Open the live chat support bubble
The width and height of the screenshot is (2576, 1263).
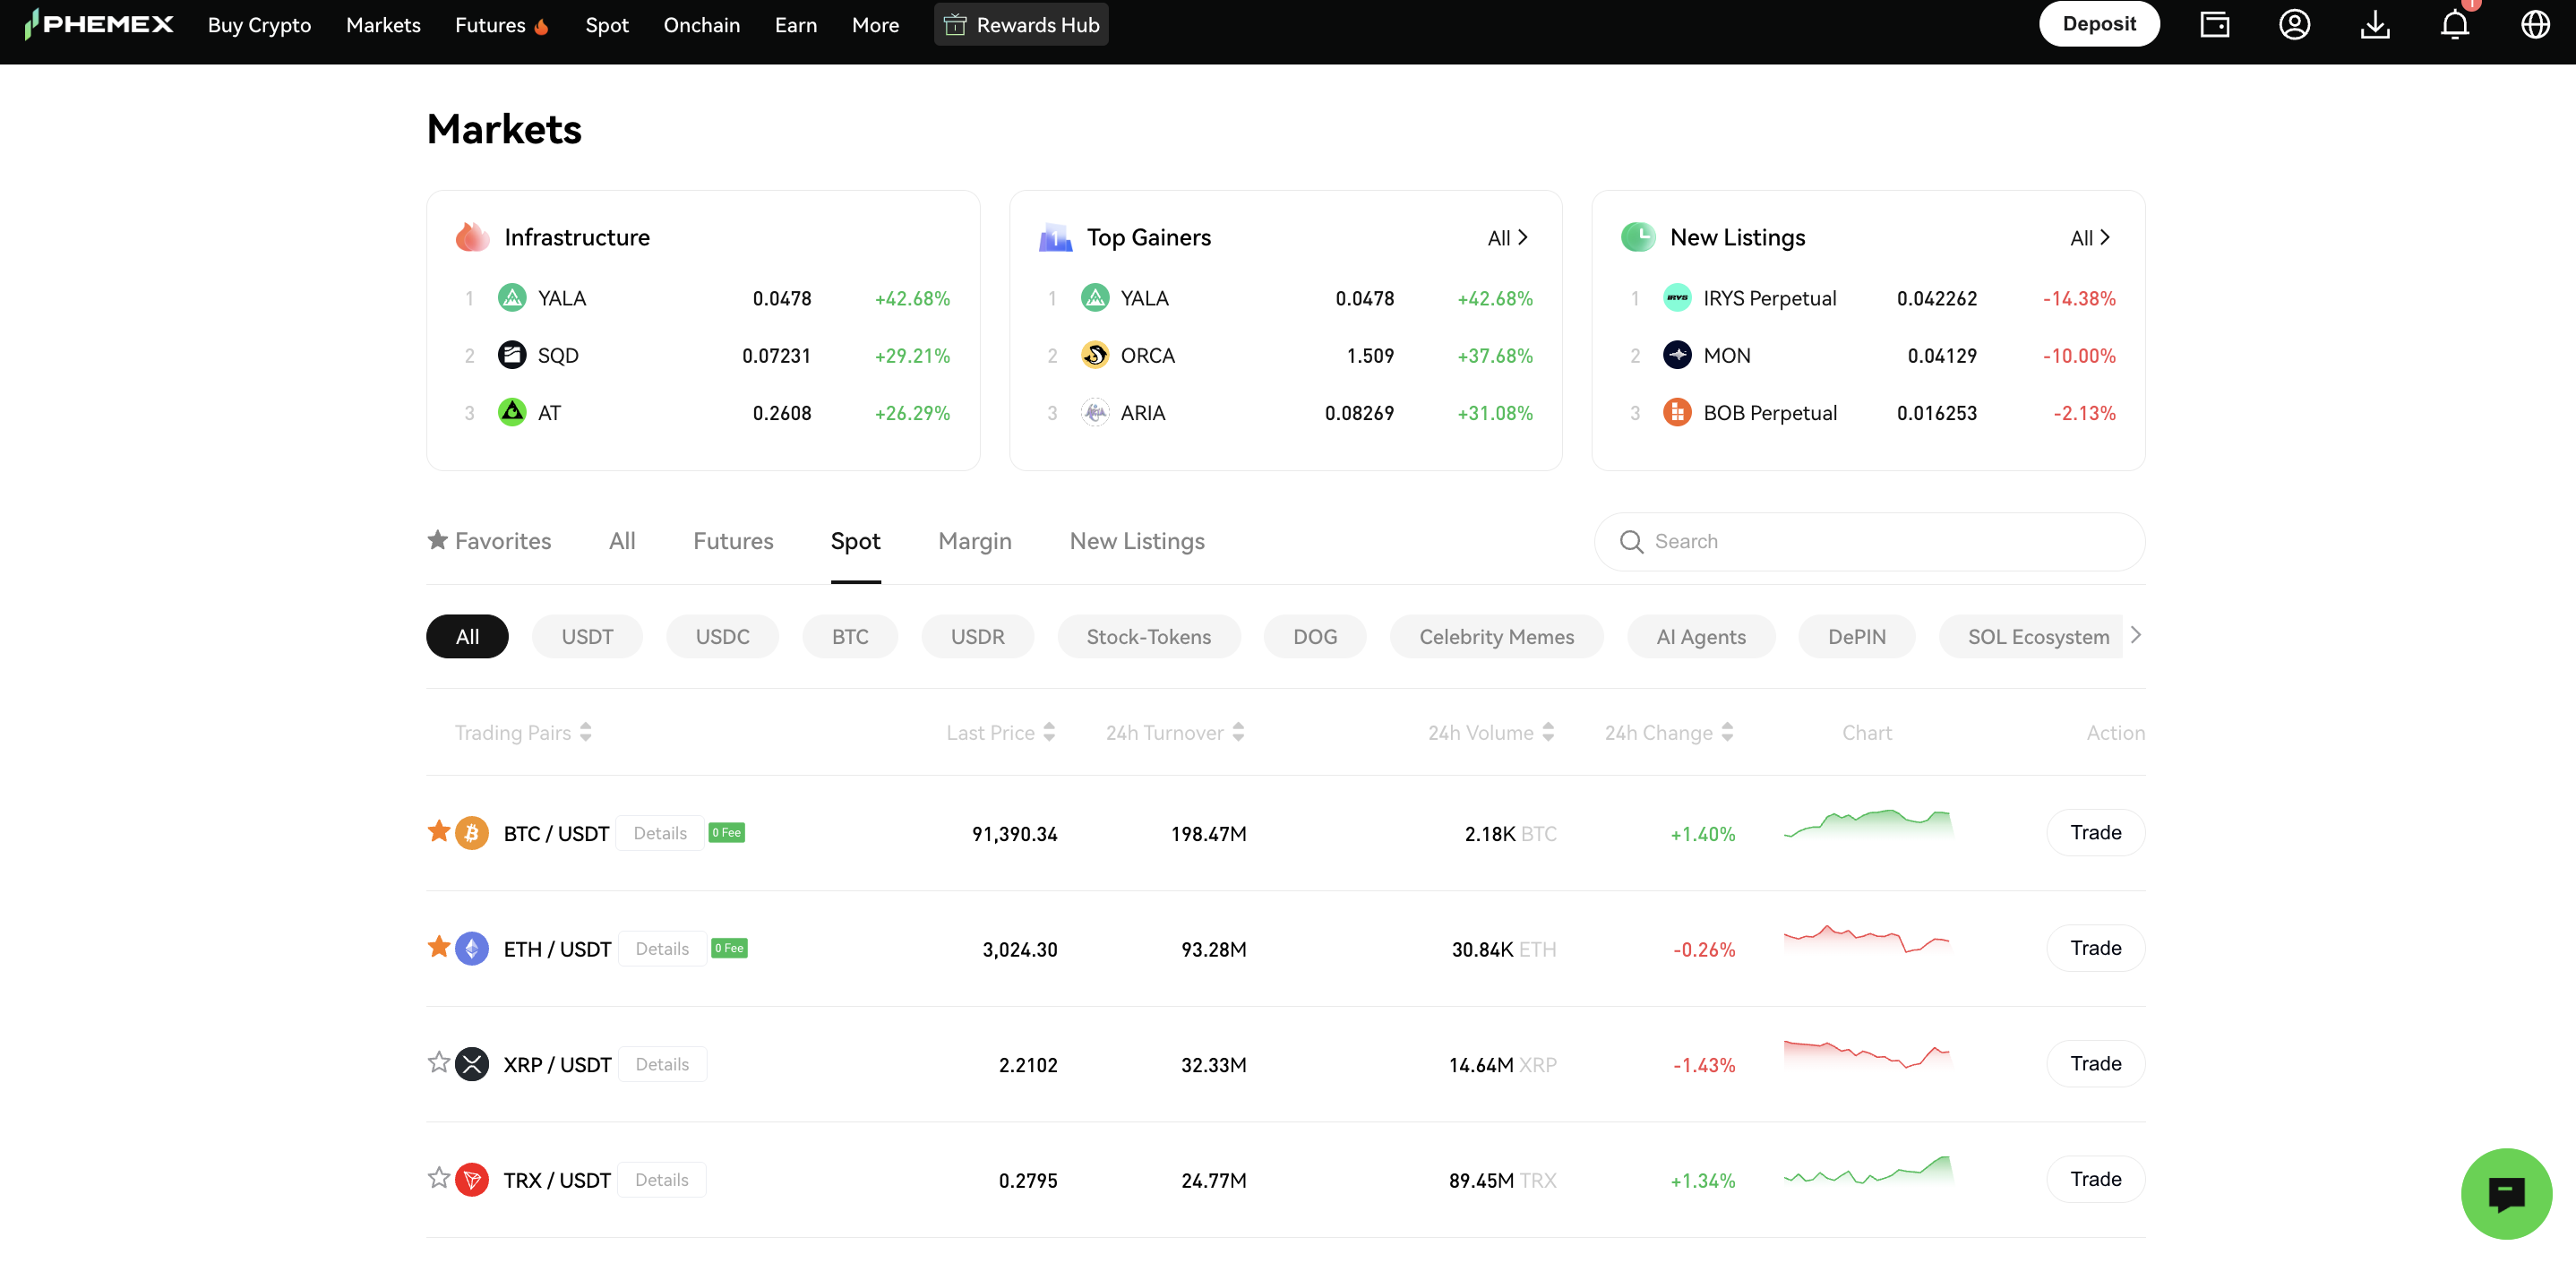coord(2506,1193)
